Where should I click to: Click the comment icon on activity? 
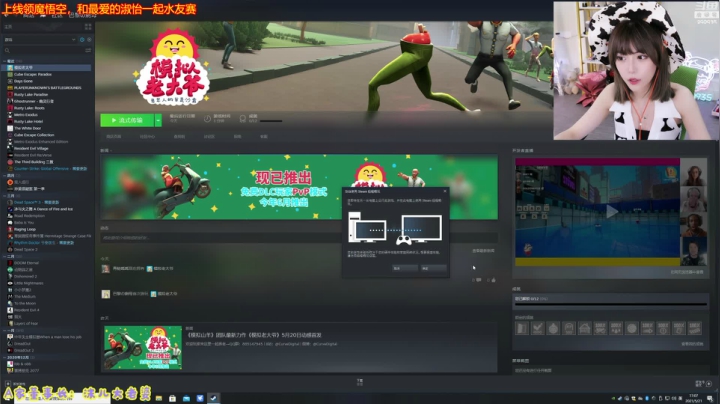[479, 280]
